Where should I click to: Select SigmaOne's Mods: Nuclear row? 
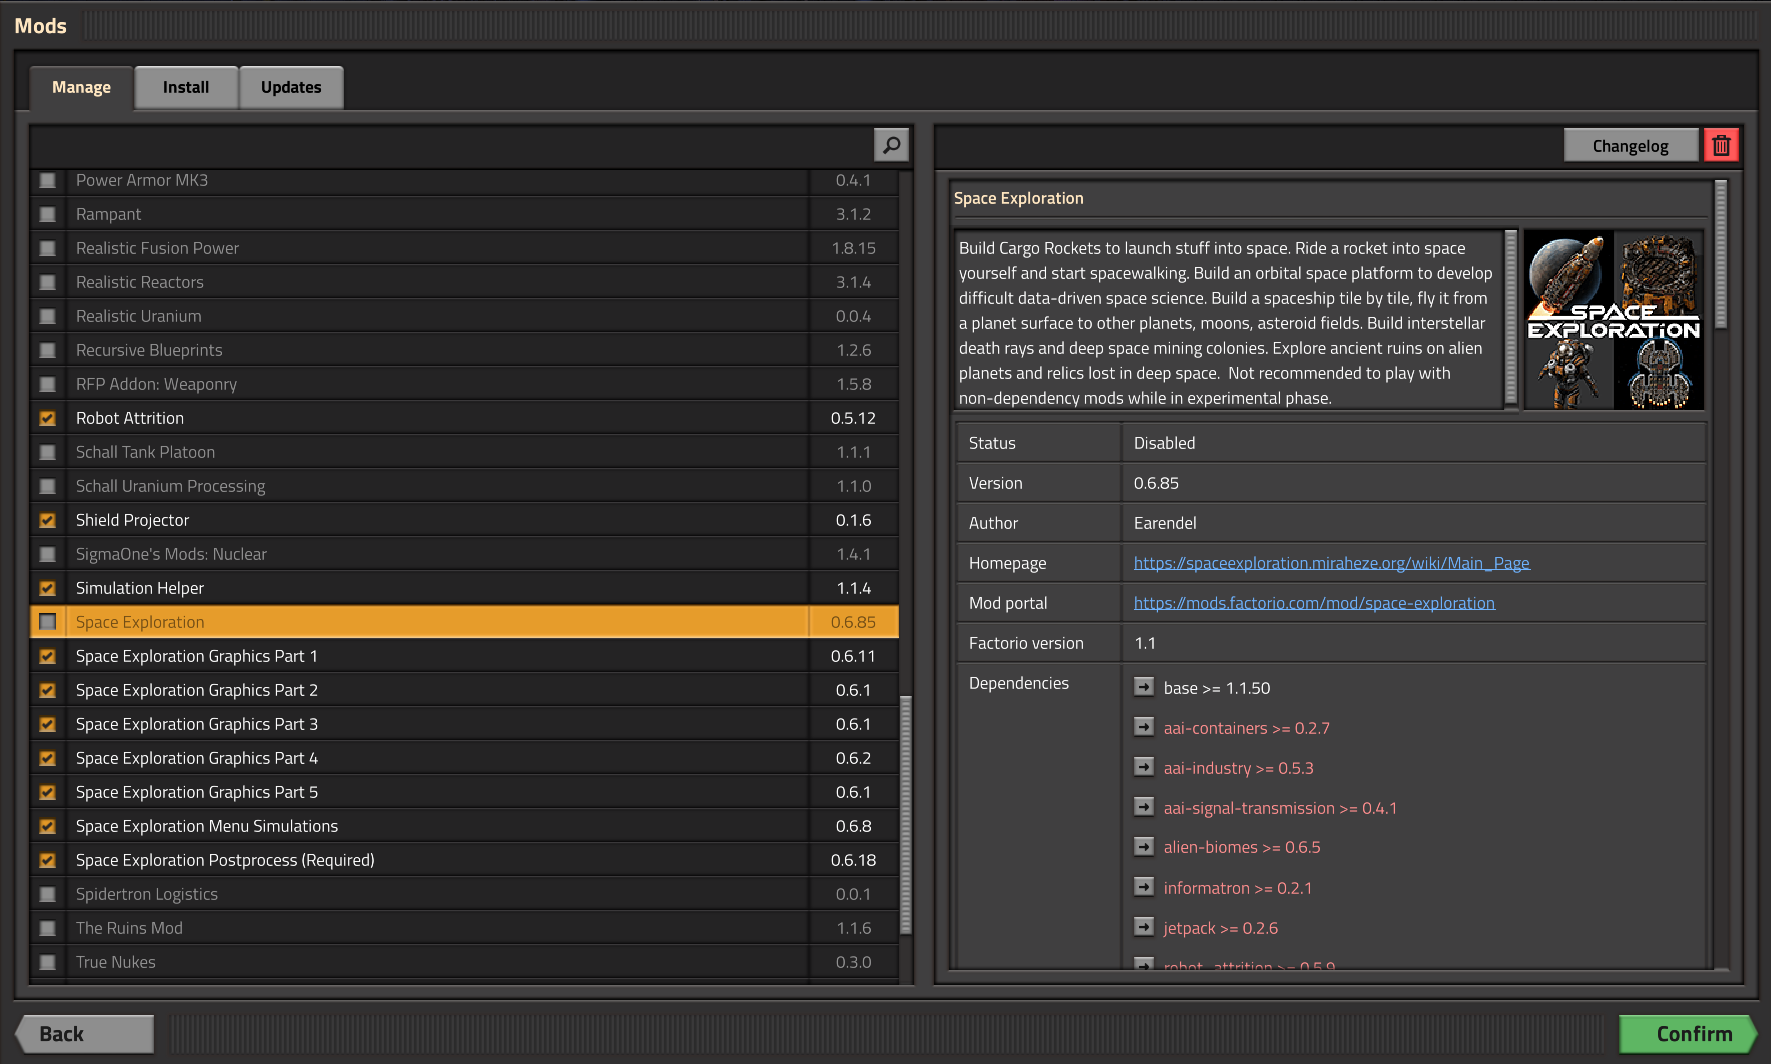(x=464, y=554)
